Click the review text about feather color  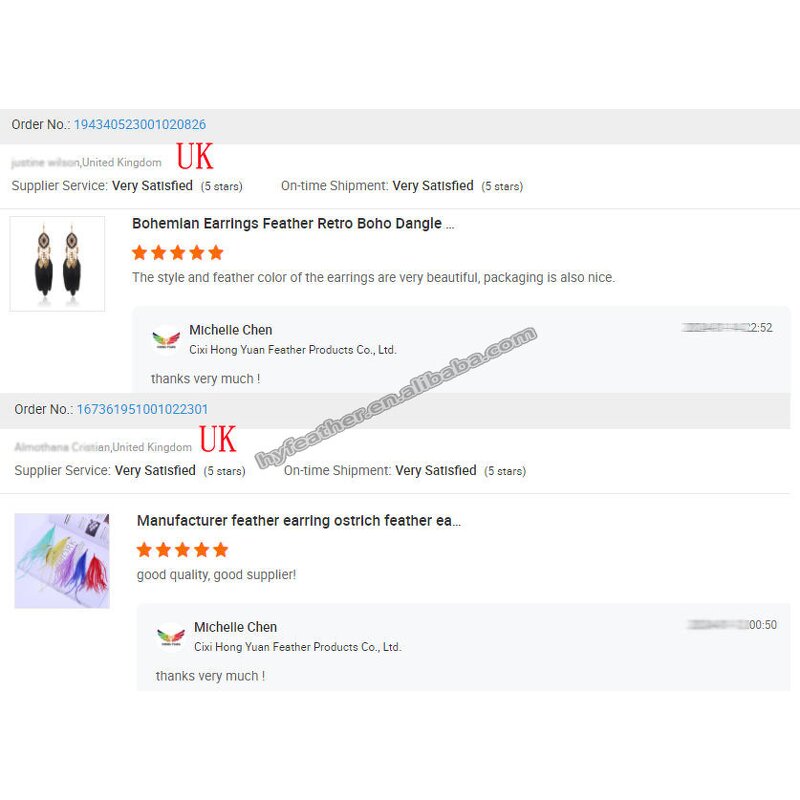(x=373, y=278)
